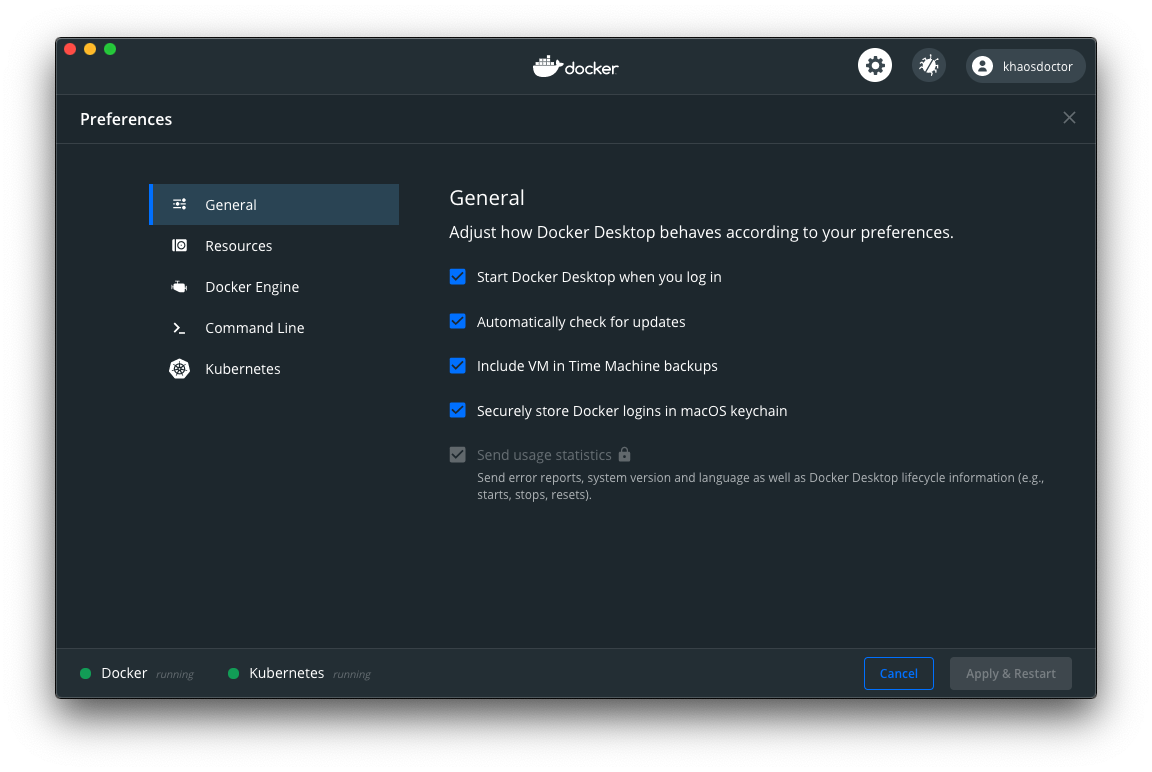
Task: Click the Cancel button
Action: point(899,674)
